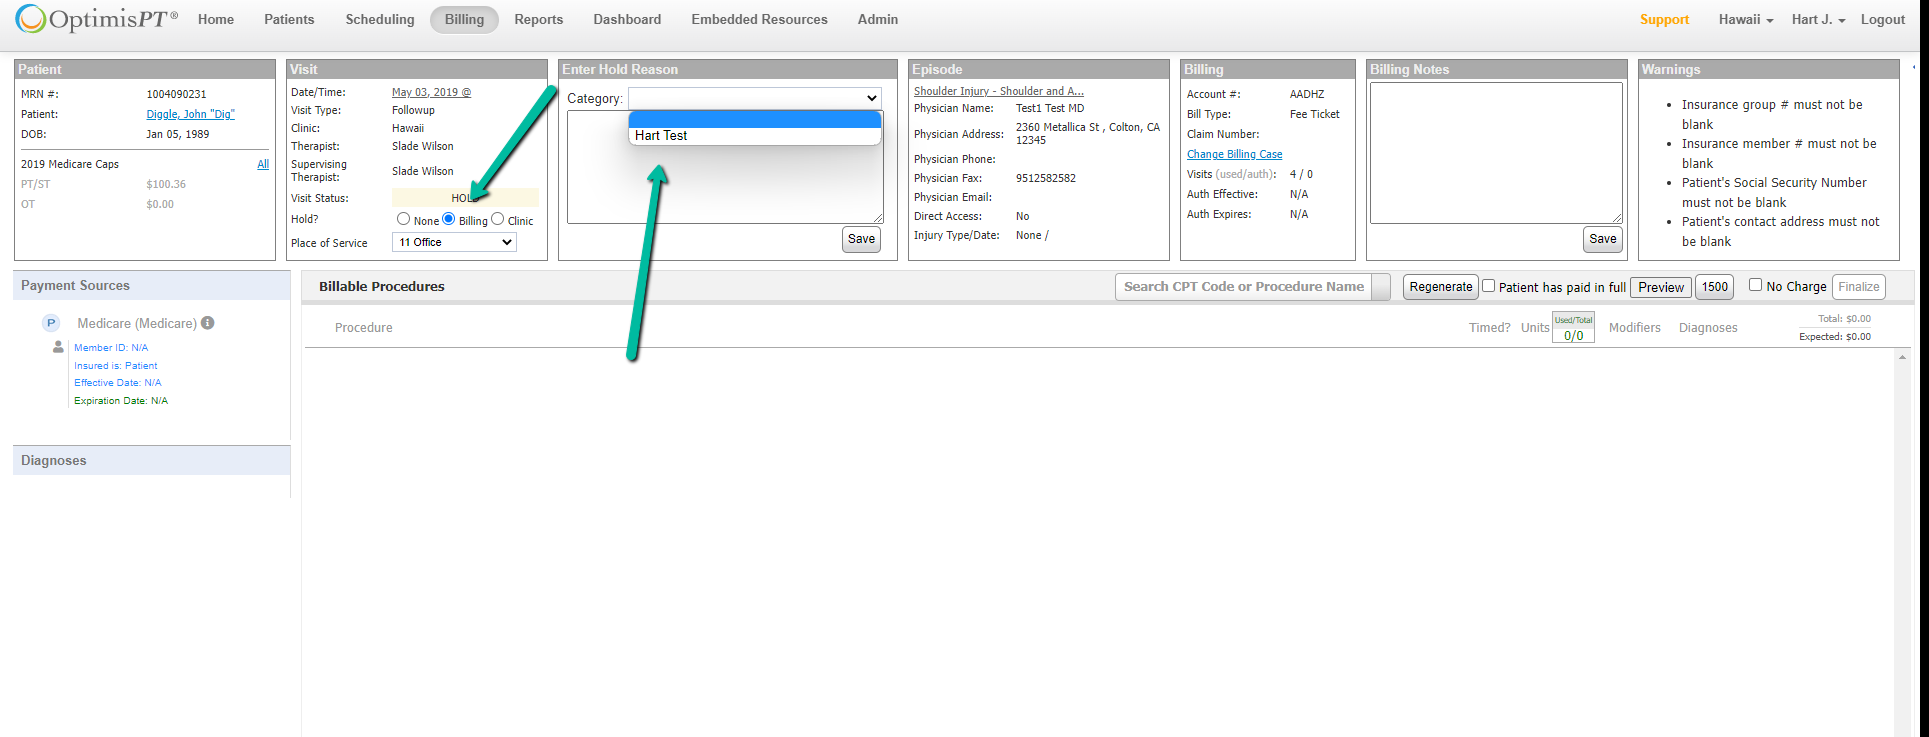Click the Timed? column header
This screenshot has height=737, width=1929.
click(1490, 328)
